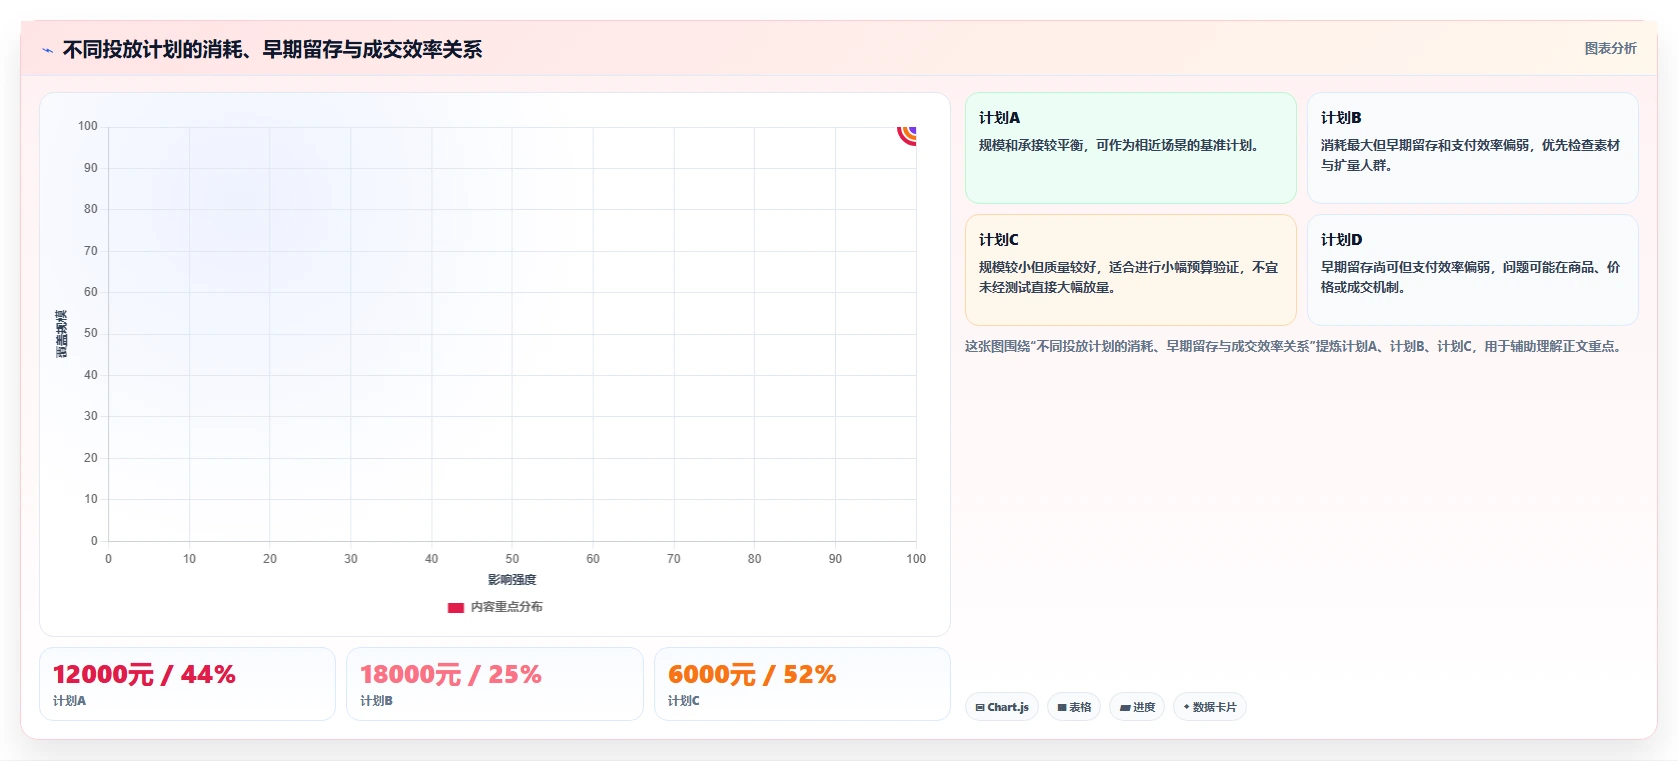Toggle the 内容重点分布 legend color swatch
1678x761 pixels.
tap(456, 607)
